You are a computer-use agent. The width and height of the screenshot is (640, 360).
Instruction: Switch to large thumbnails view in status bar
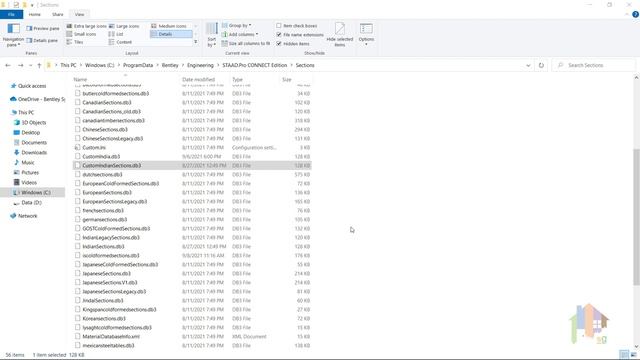(633, 355)
